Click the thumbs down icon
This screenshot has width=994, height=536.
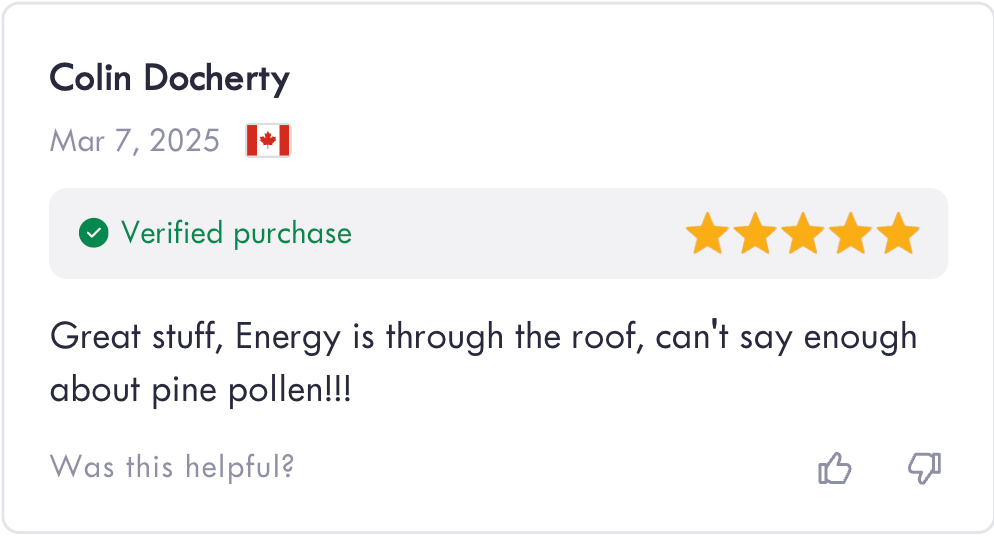(924, 467)
